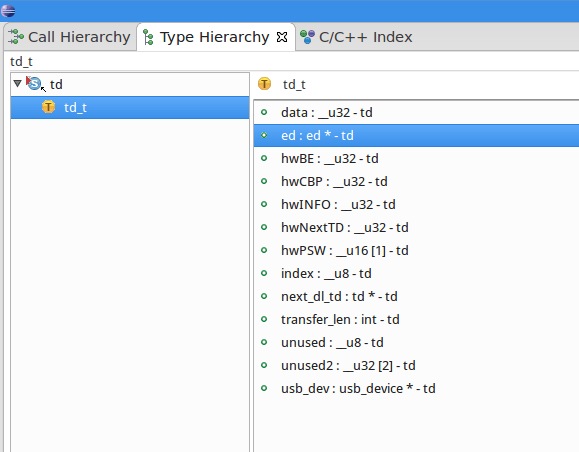
Task: Click the field icon next to hwPSW
Action: [x=264, y=250]
